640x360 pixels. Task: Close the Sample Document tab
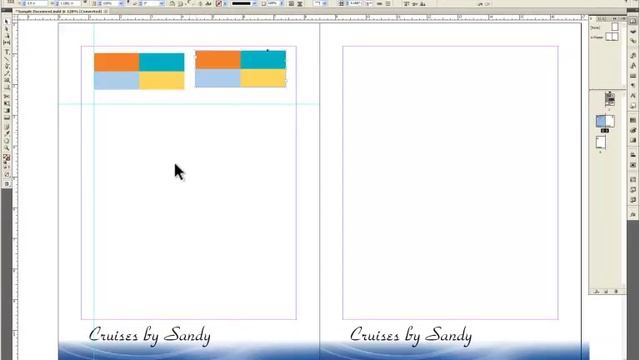pos(106,11)
